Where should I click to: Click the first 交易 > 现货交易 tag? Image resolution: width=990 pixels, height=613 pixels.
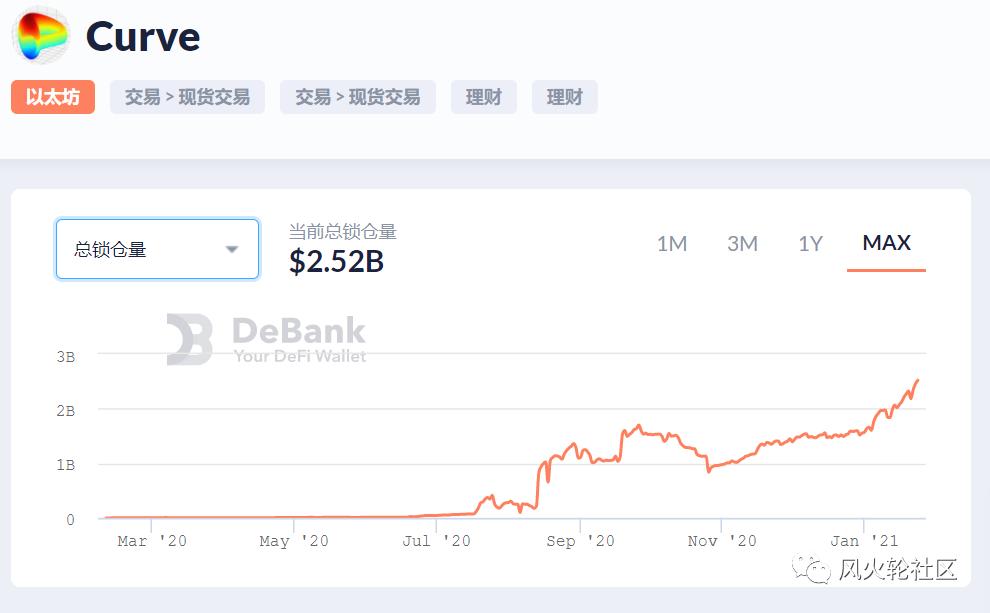(x=187, y=96)
